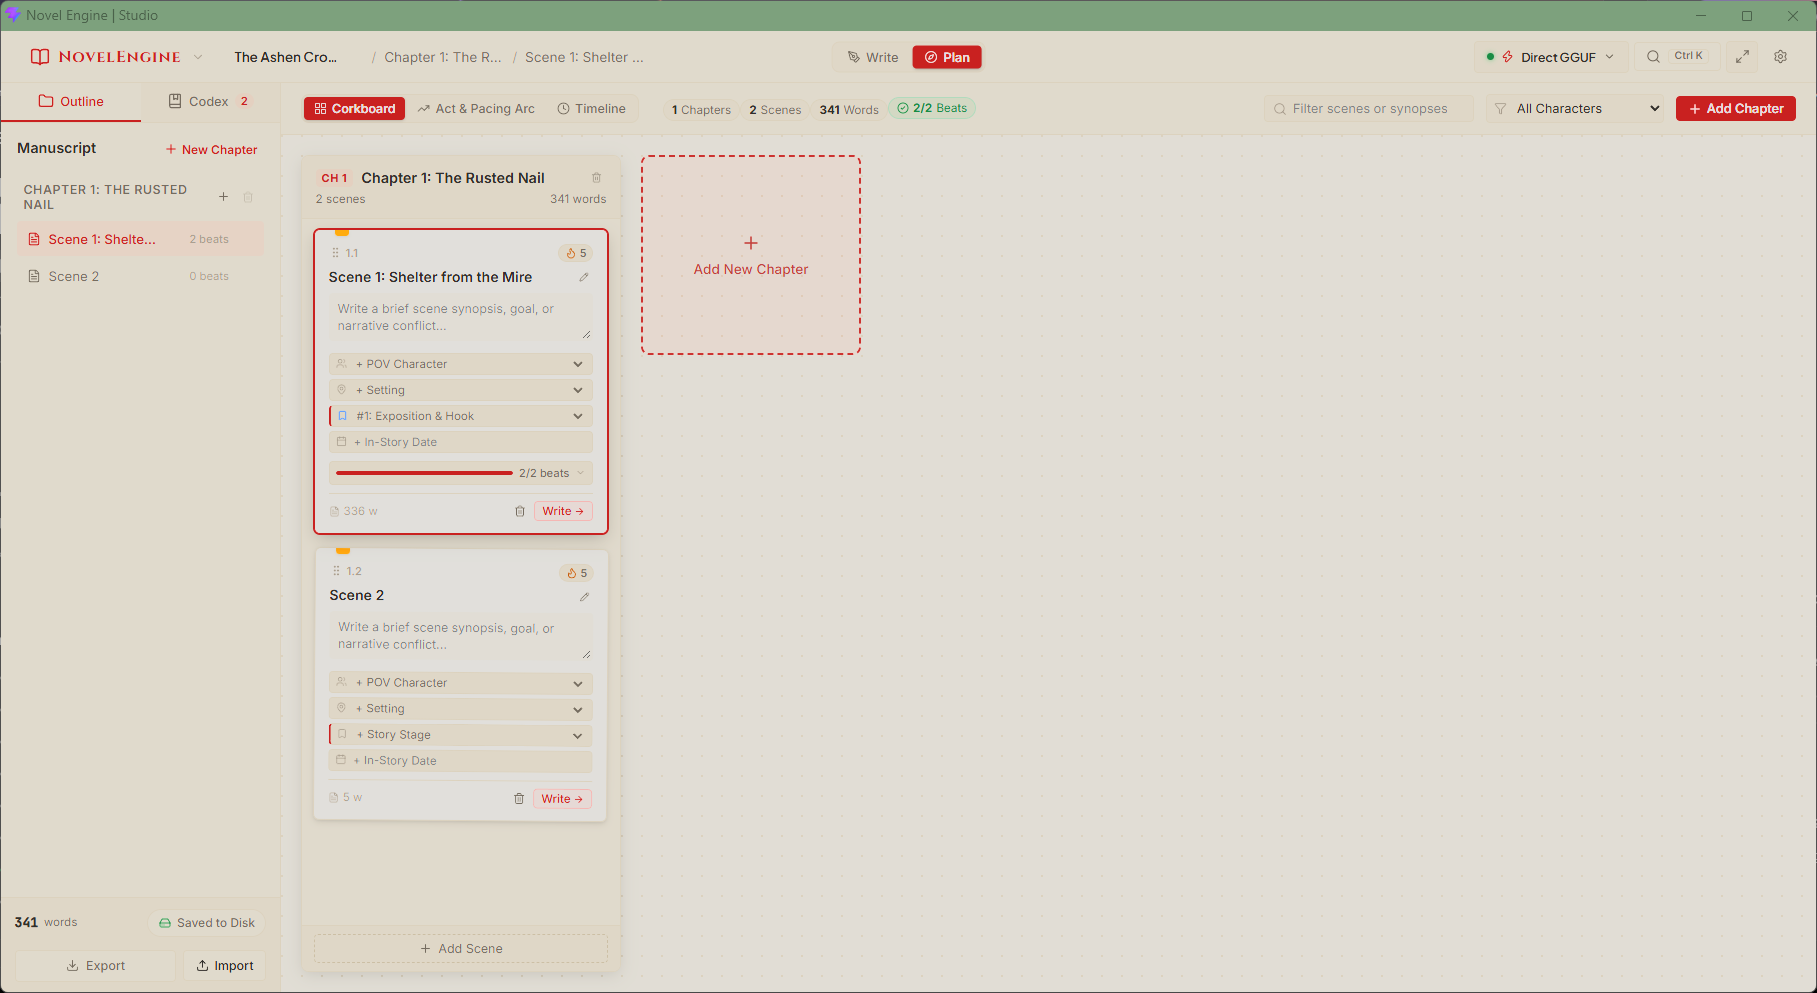Grab the drag handle of card 1.1
The width and height of the screenshot is (1817, 993).
[335, 253]
